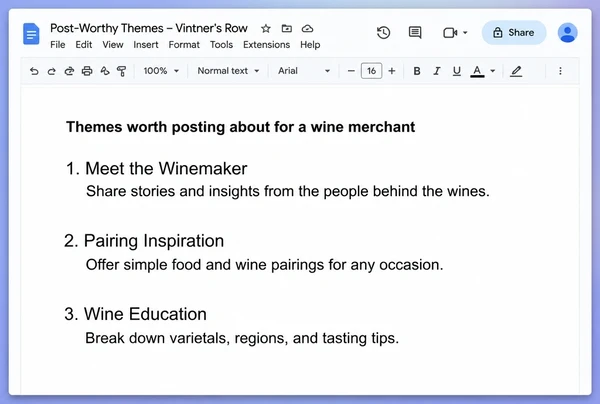Open the Normal text style dropdown
Viewport: 600px width, 404px height.
tap(228, 71)
